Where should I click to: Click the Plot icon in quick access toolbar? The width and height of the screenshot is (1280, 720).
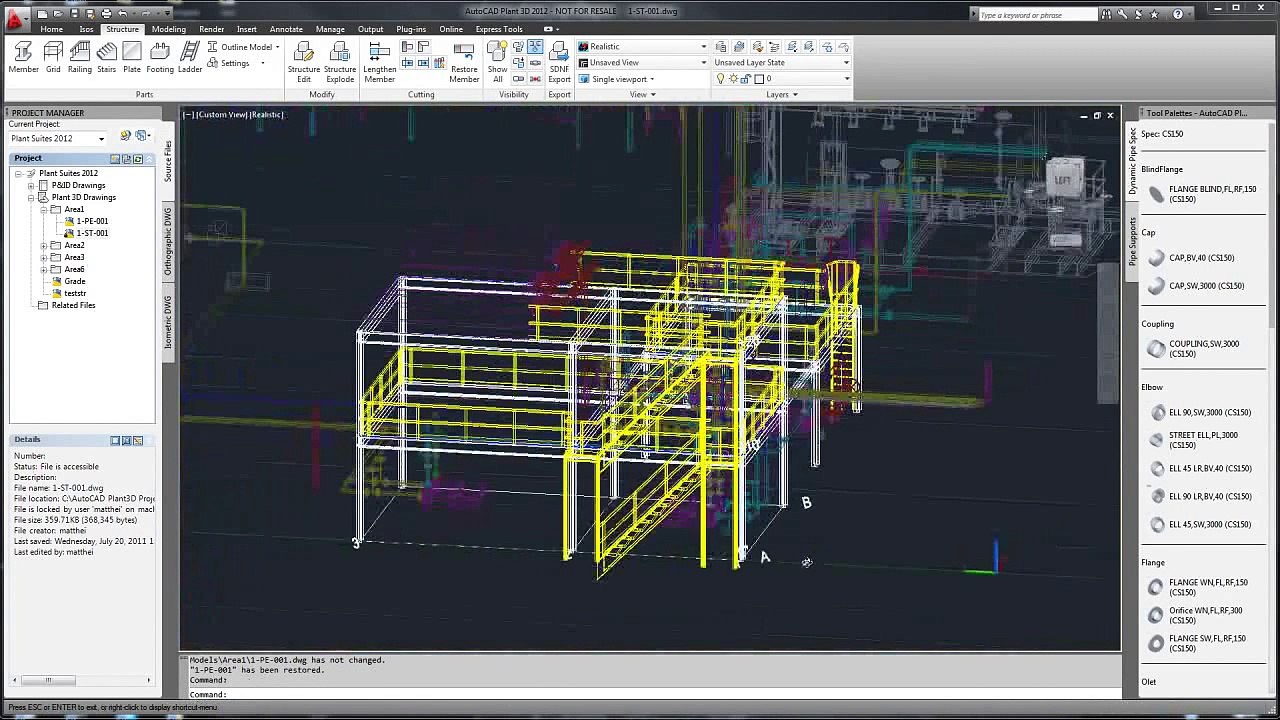point(107,14)
